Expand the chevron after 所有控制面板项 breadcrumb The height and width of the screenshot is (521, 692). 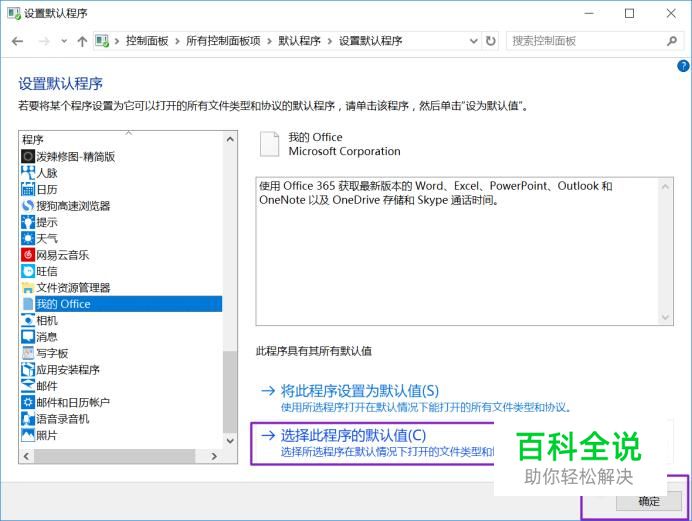tap(269, 41)
